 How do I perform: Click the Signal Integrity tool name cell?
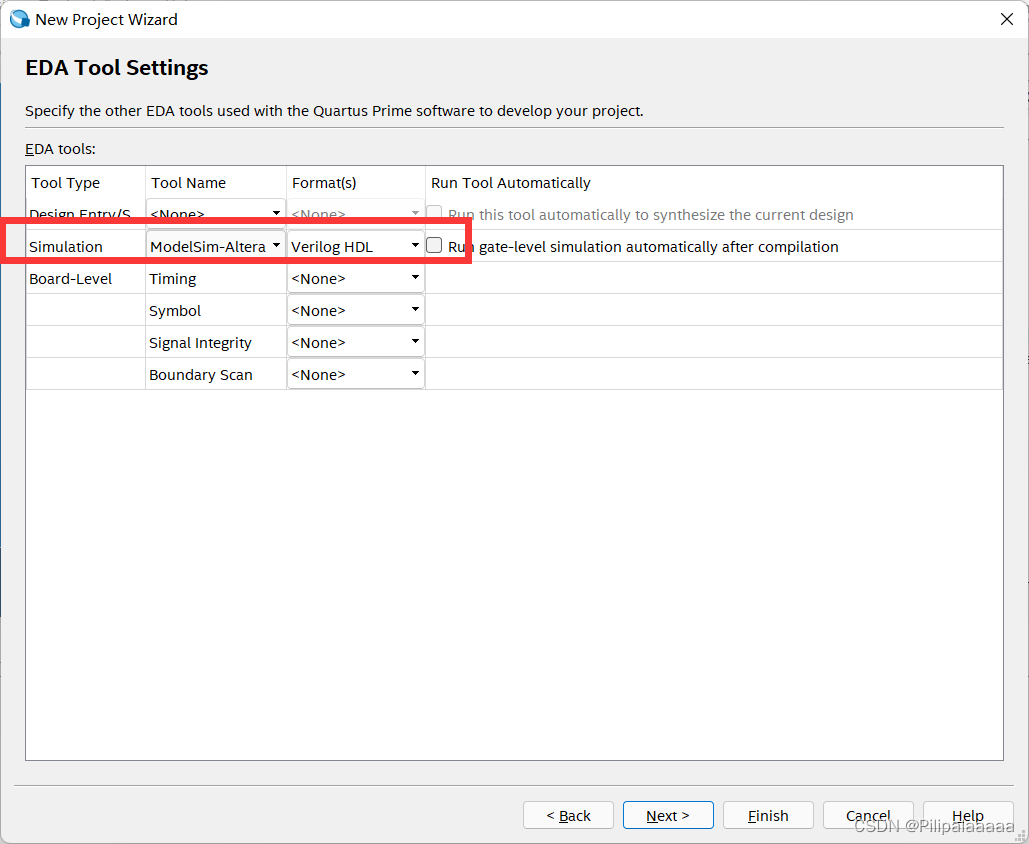click(216, 343)
